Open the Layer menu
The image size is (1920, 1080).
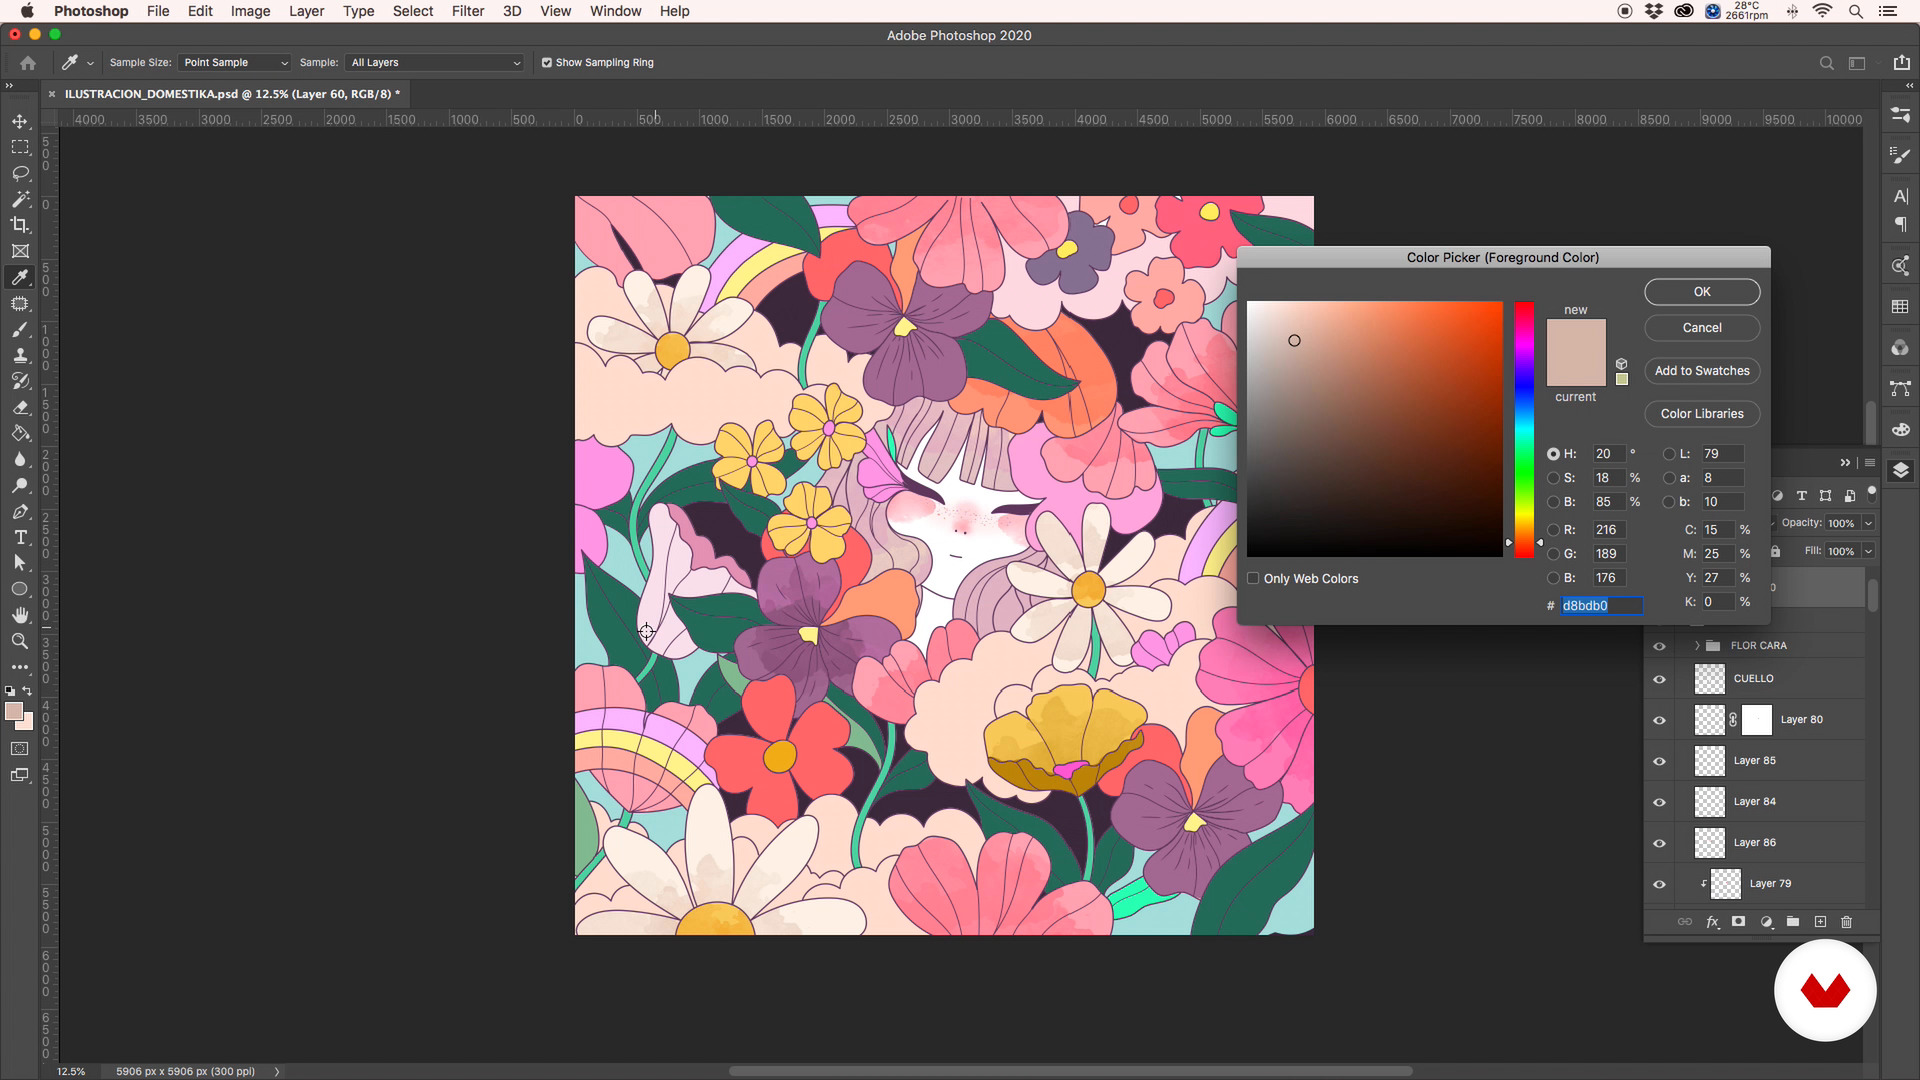click(306, 11)
